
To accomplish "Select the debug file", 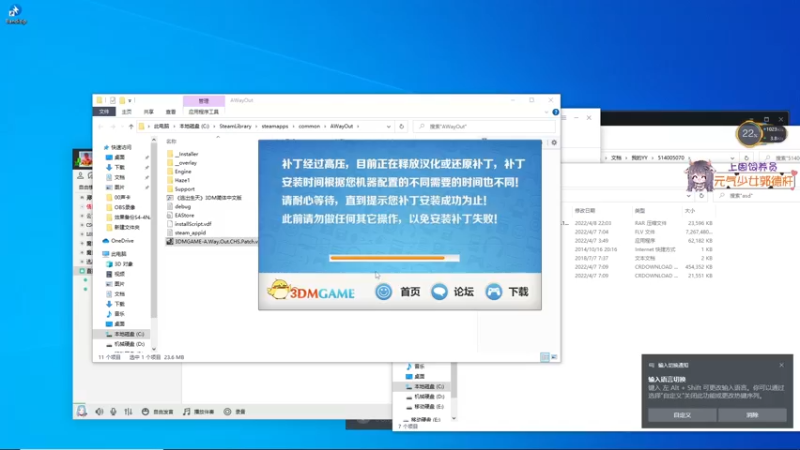I will [179, 207].
